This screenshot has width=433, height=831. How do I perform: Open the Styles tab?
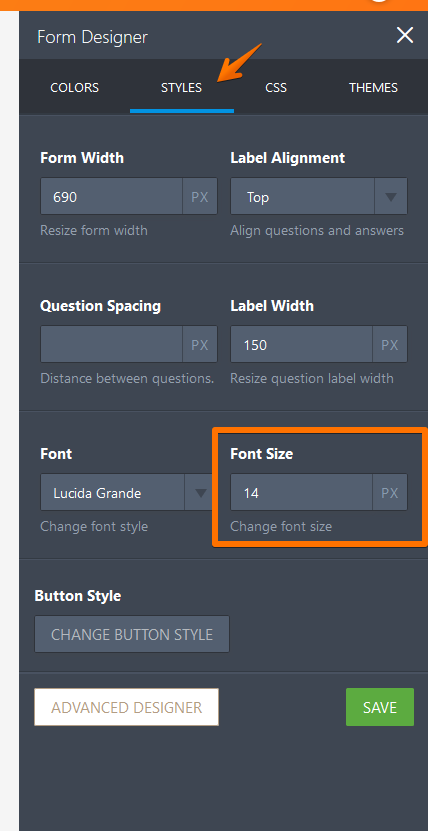[181, 87]
